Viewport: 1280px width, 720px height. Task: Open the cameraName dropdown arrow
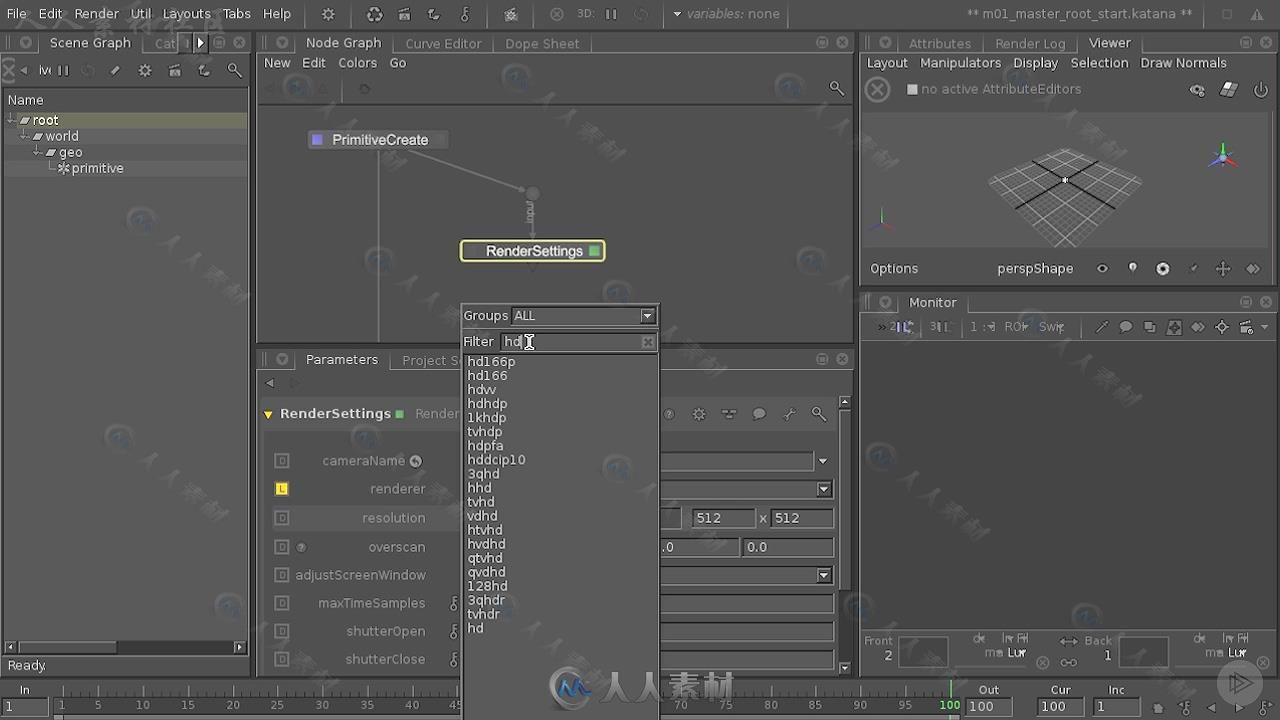pyautogui.click(x=823, y=461)
